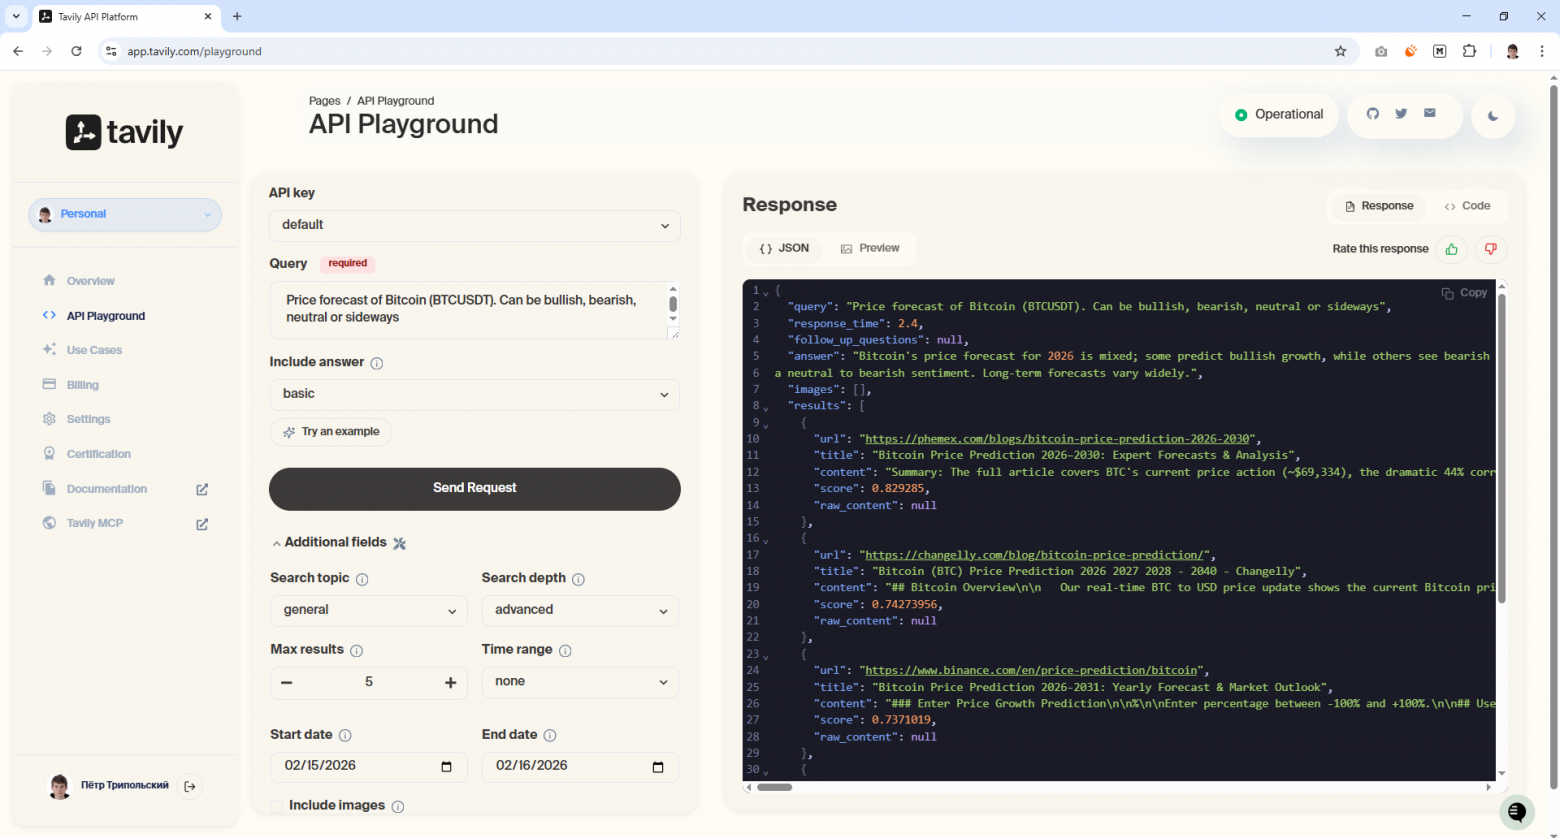Enable the Include images checkbox
The width and height of the screenshot is (1560, 838).
(277, 806)
